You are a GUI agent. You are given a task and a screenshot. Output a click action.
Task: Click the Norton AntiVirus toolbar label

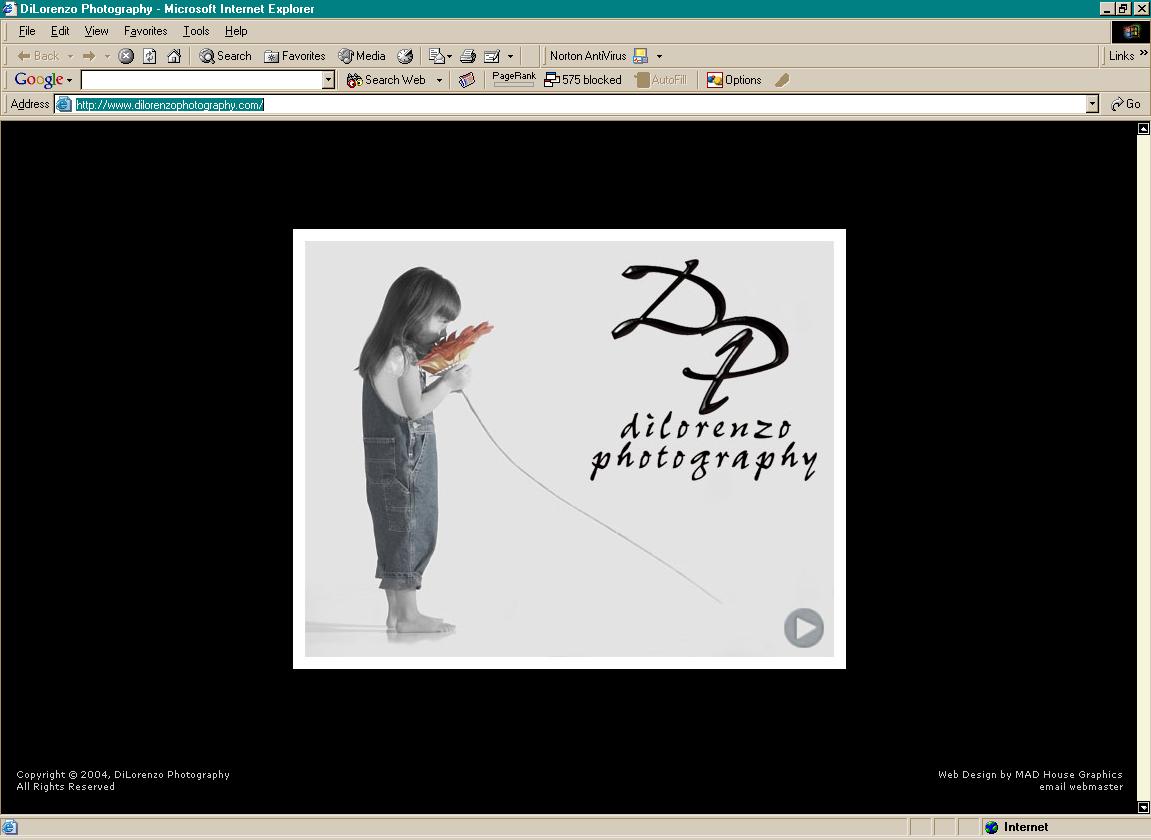[588, 56]
